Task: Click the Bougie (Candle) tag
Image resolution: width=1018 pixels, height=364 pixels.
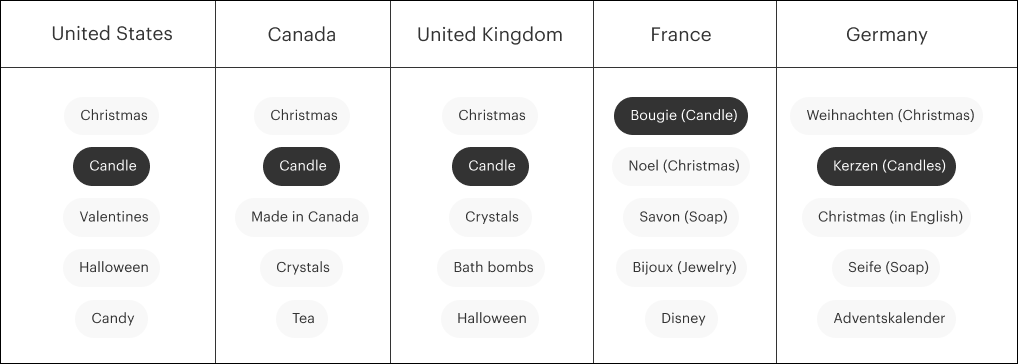Action: pos(681,115)
